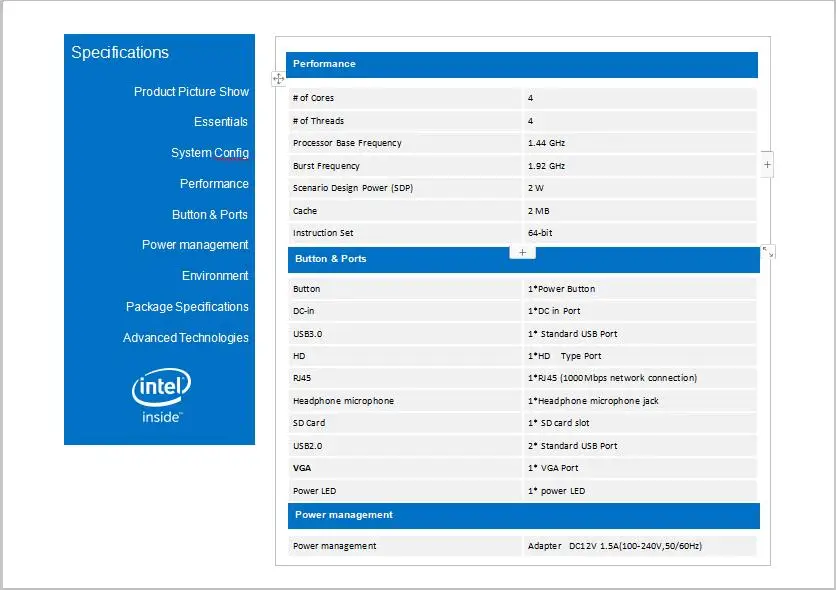Select 'Scenario Design Power (SDP)' cell

405,188
